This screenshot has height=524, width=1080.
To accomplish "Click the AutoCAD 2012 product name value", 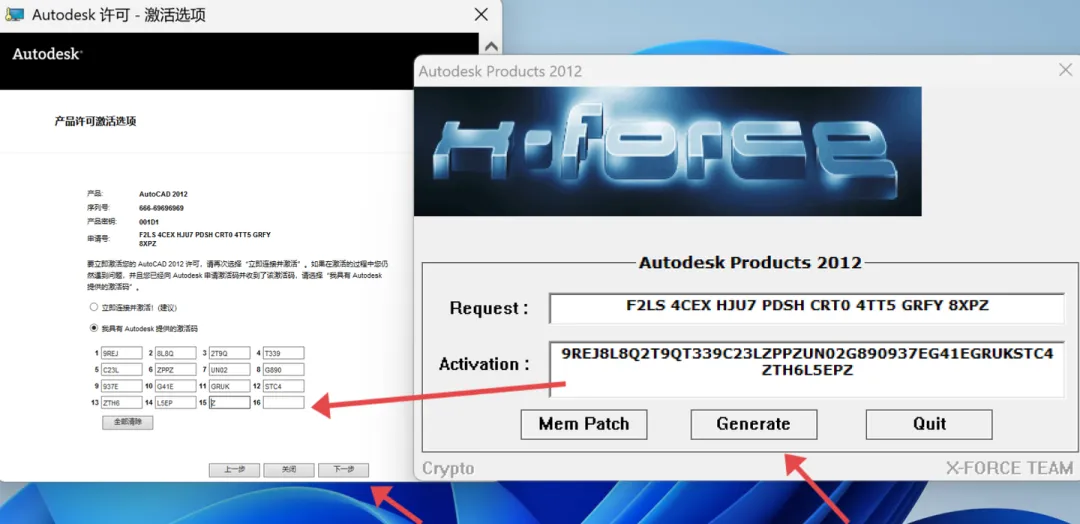I will (163, 194).
